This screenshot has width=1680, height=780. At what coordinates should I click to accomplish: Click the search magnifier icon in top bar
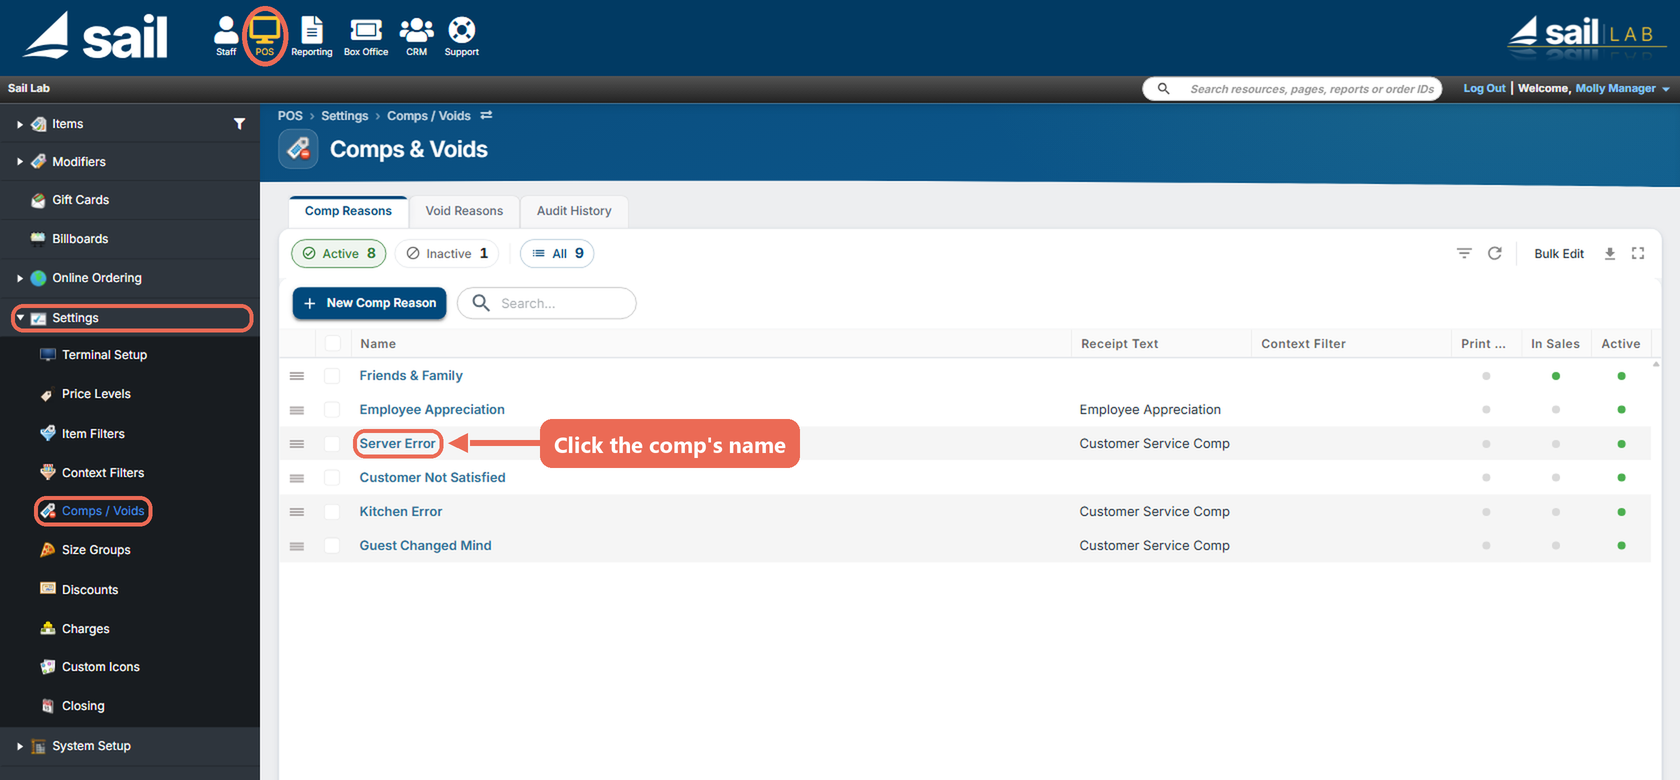tap(1163, 89)
